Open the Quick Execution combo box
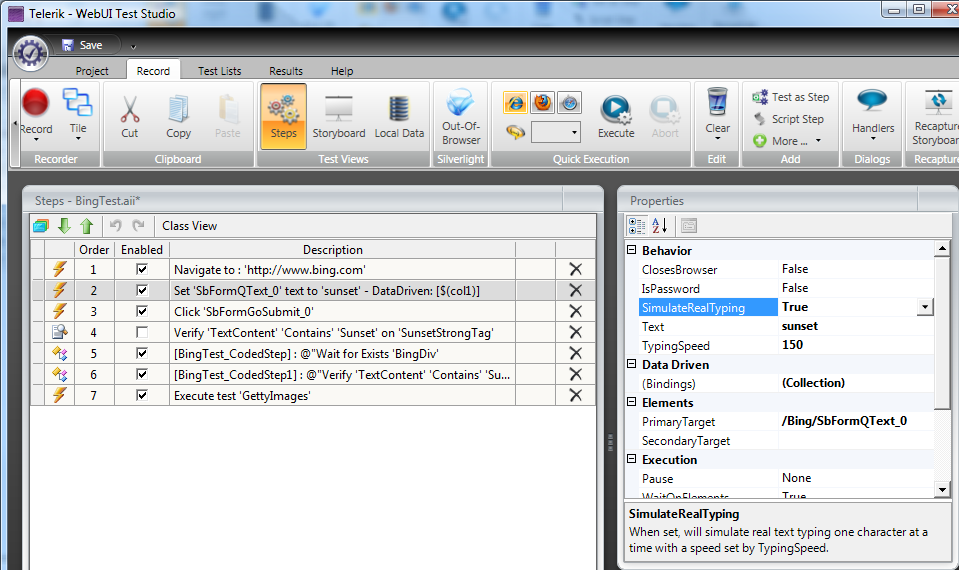The width and height of the screenshot is (959, 570). (555, 132)
